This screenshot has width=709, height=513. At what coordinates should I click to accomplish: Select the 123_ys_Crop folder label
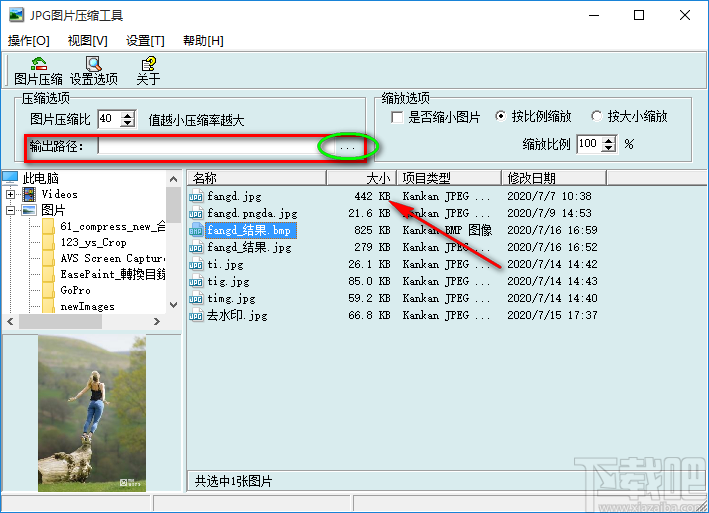94,243
